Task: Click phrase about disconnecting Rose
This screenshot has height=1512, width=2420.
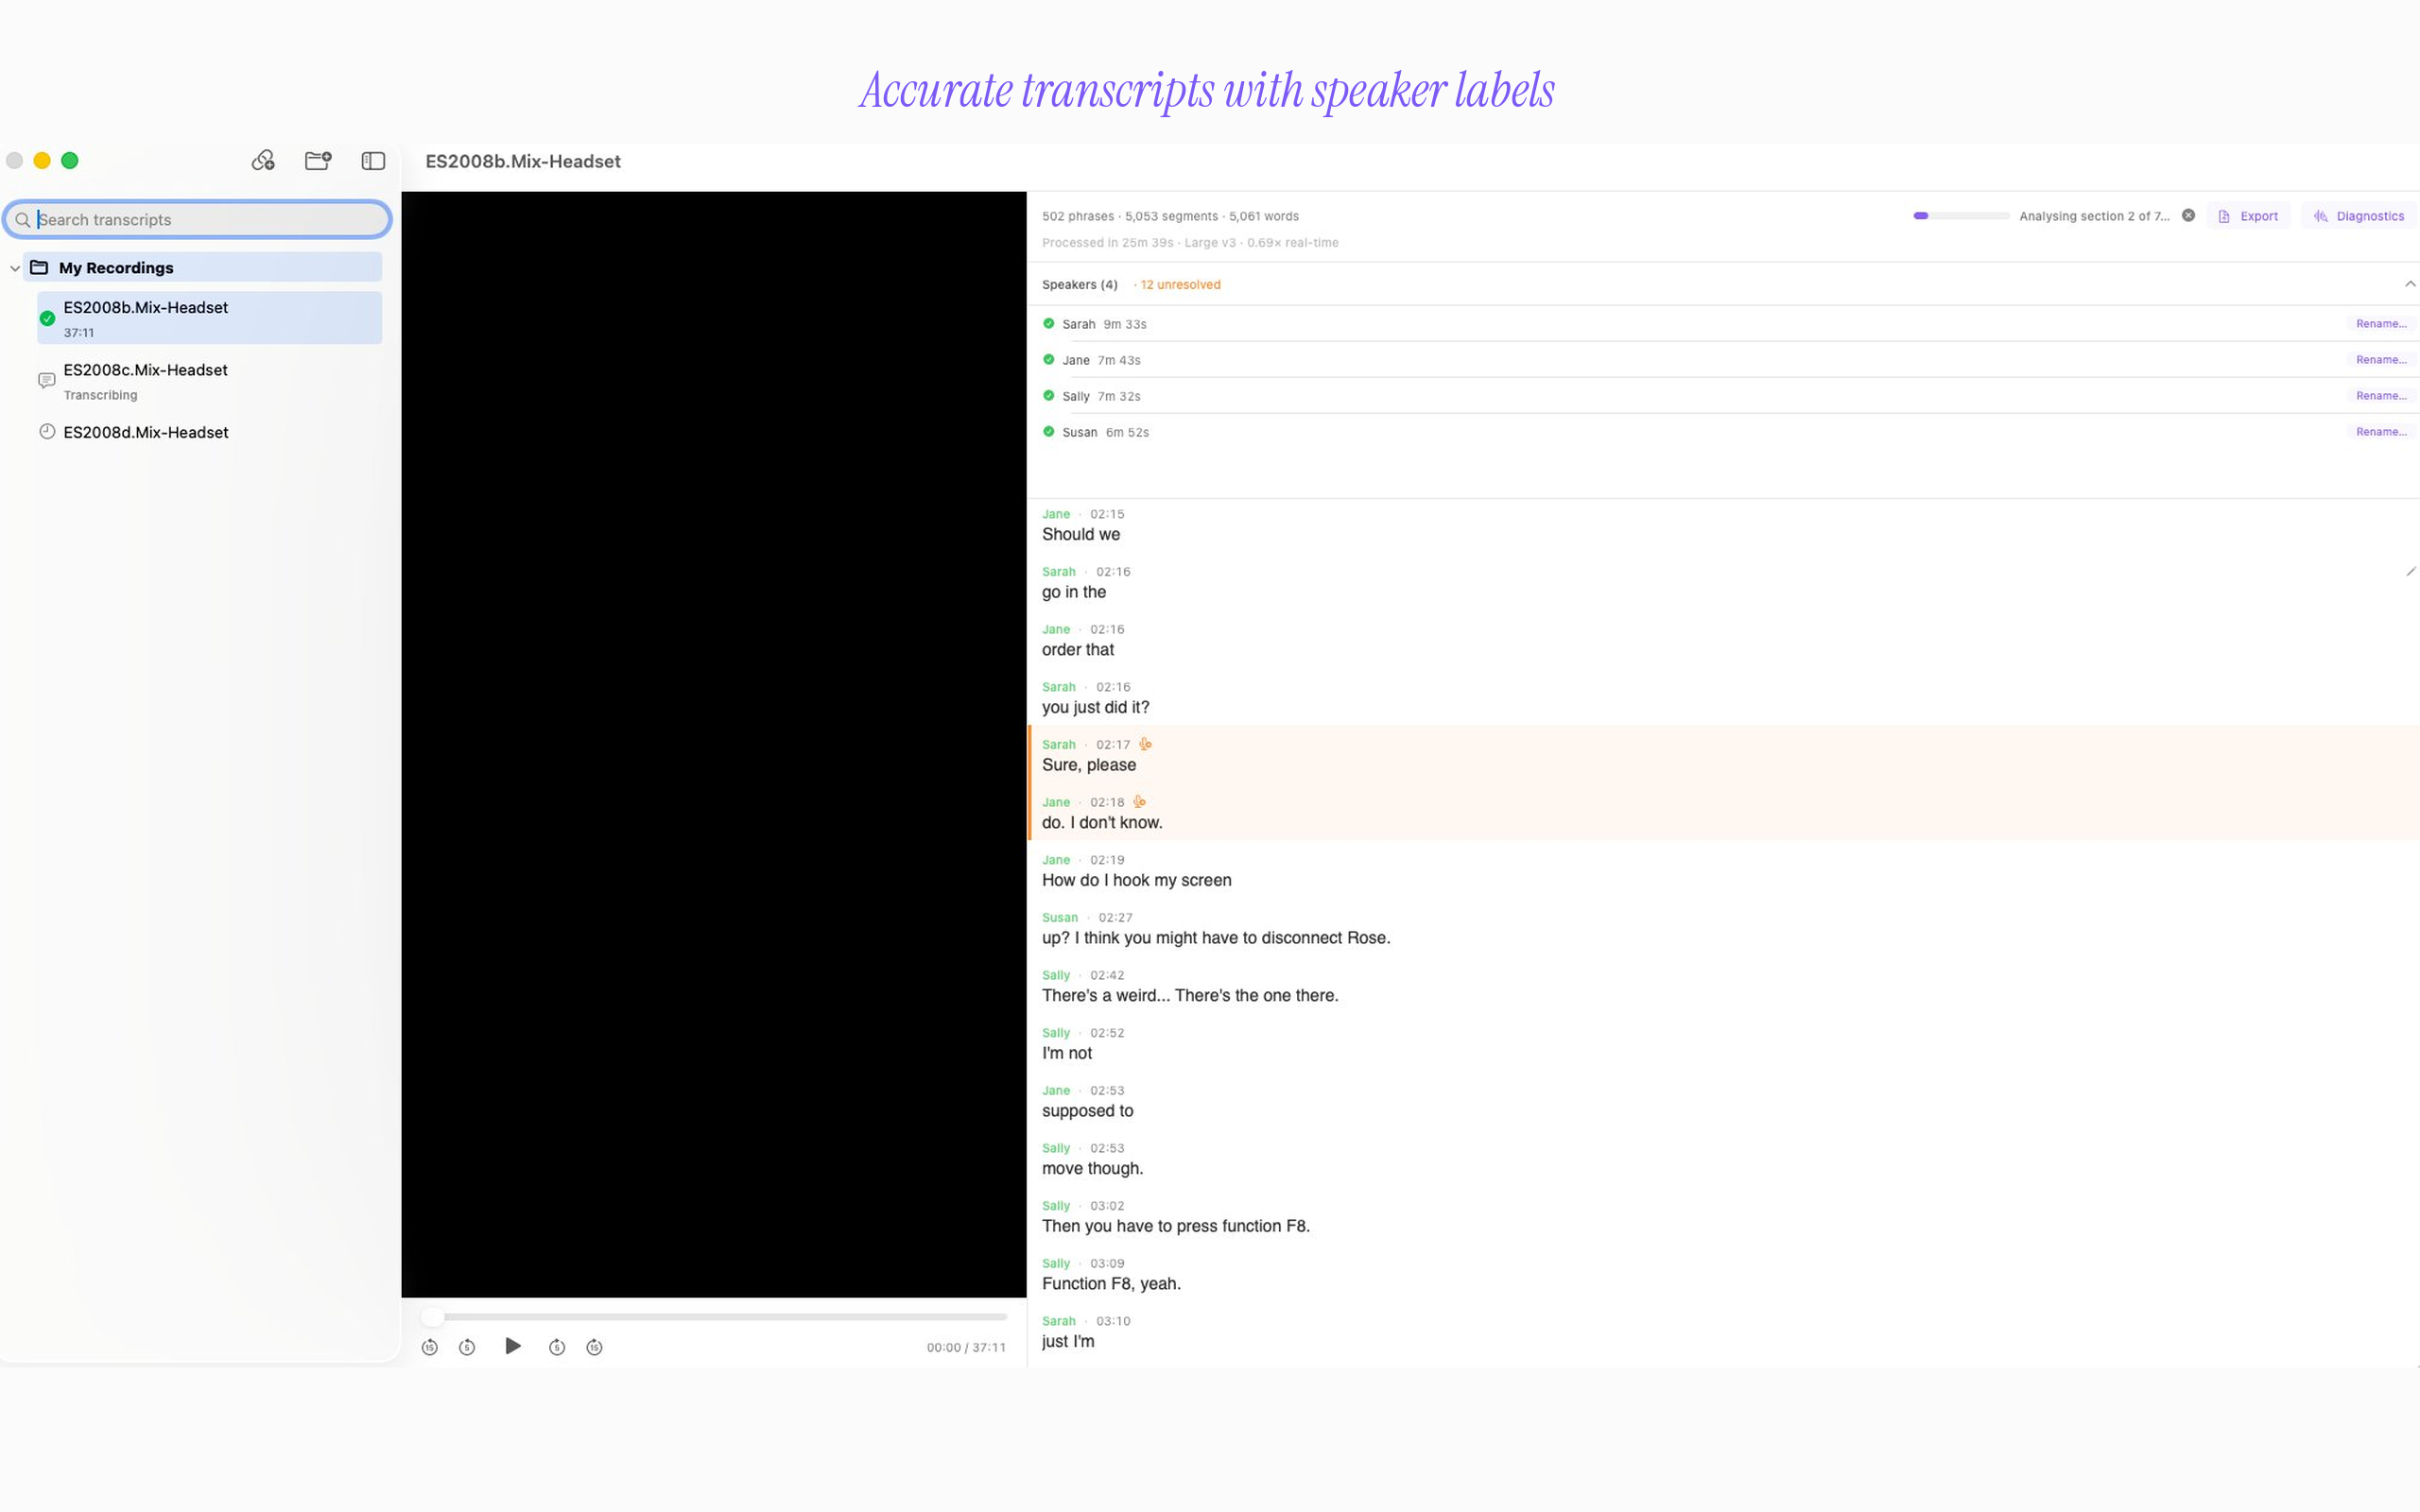Action: (x=1216, y=938)
